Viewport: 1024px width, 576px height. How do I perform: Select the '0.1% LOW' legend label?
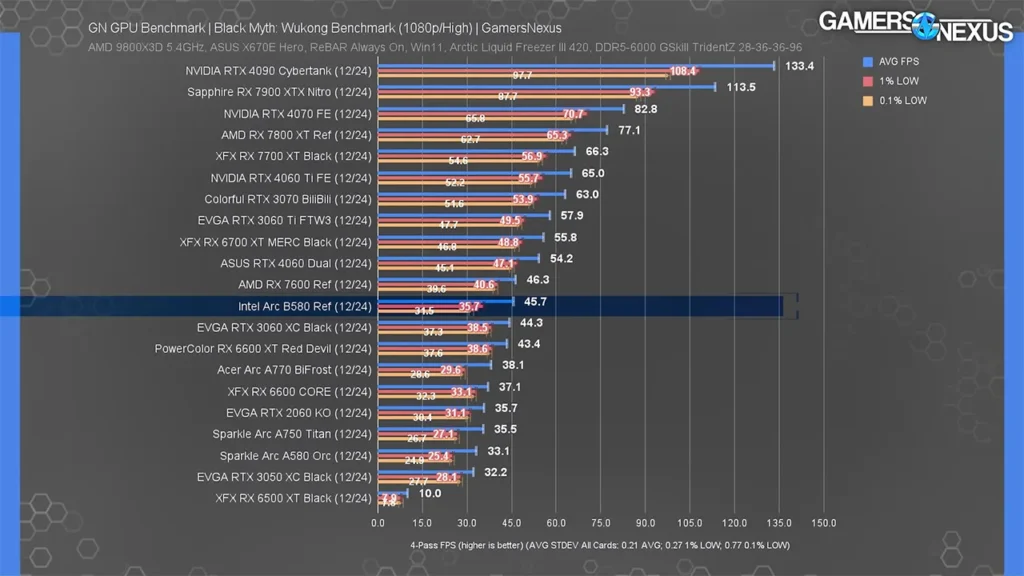(x=903, y=101)
